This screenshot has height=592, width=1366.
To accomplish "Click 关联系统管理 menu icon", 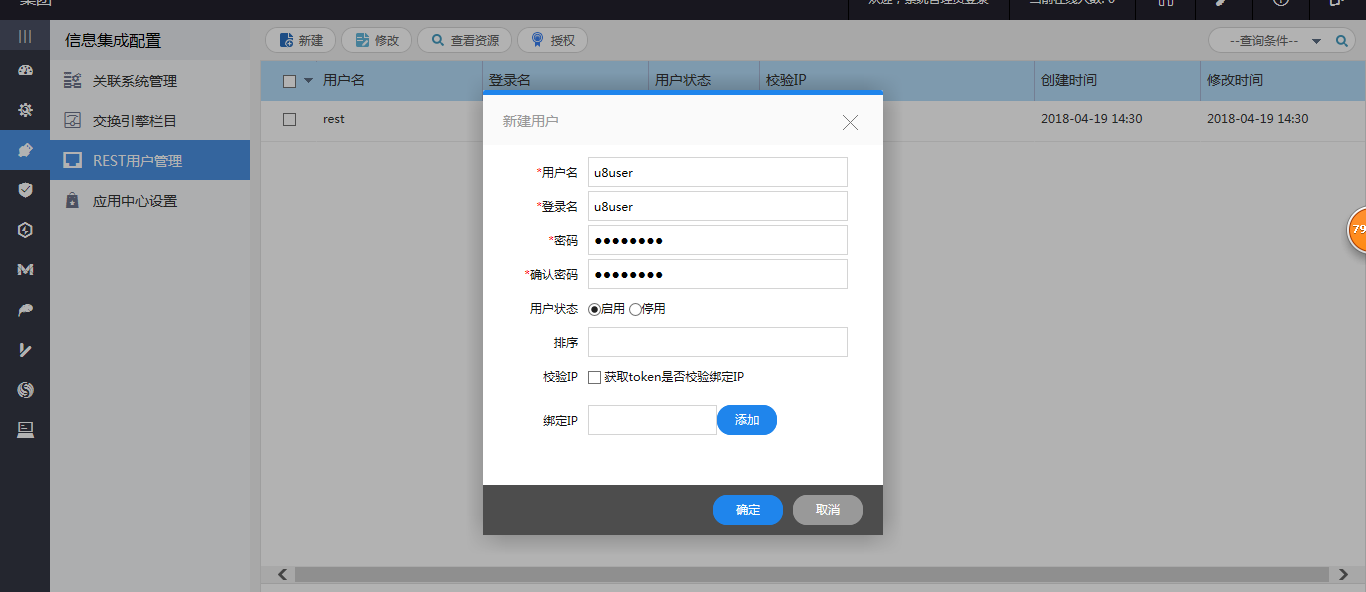I will tap(72, 80).
